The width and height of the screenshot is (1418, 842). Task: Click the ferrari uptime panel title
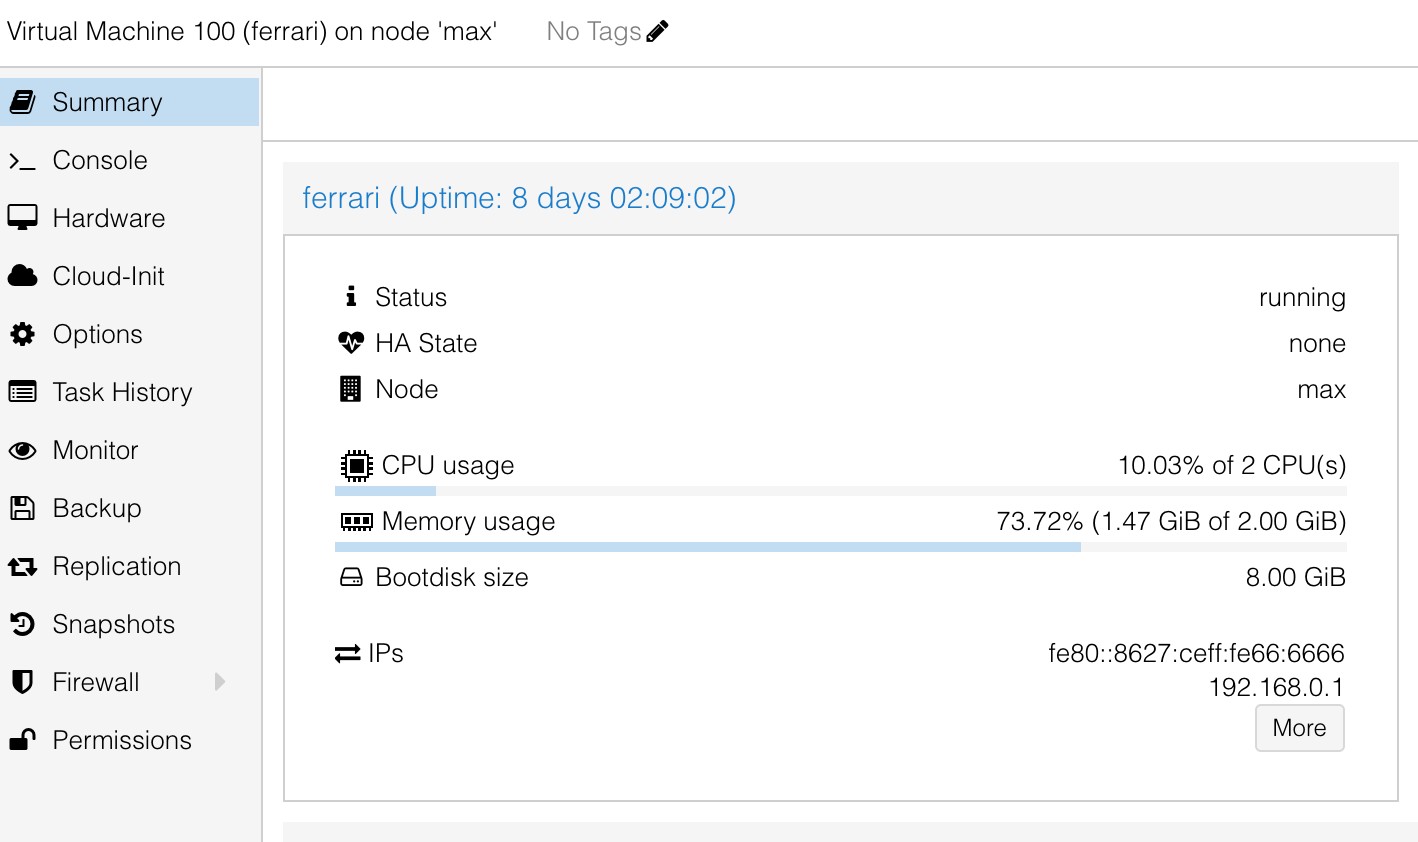point(519,198)
